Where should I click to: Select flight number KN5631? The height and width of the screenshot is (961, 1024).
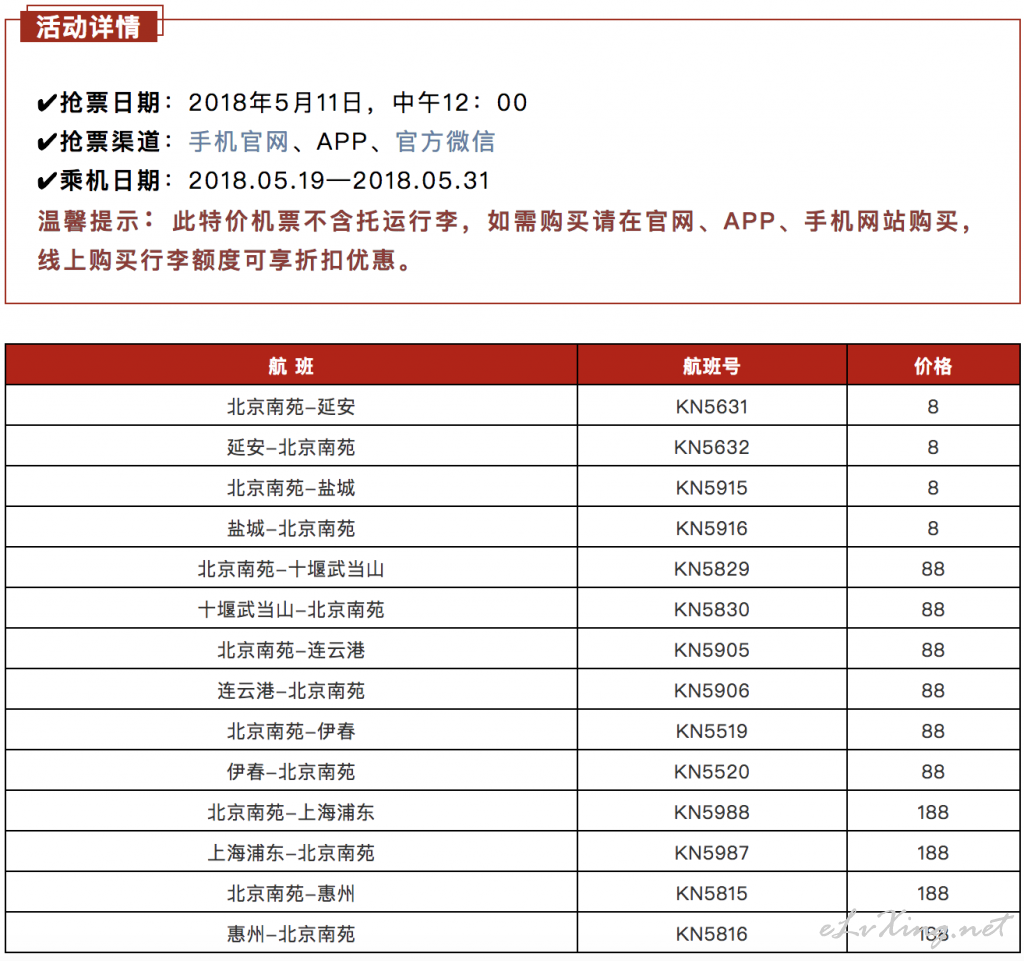(712, 406)
